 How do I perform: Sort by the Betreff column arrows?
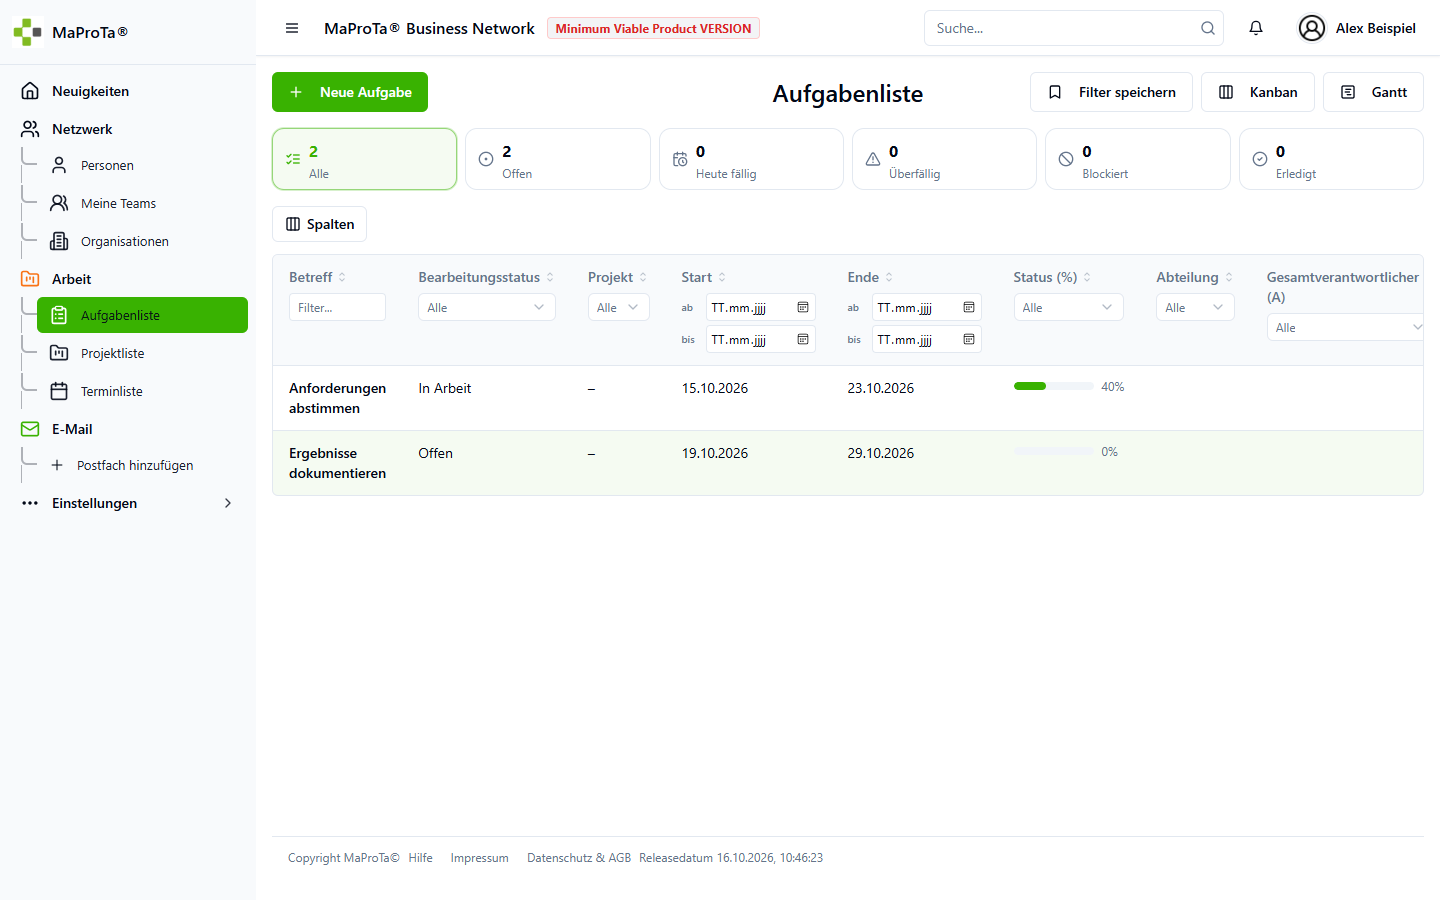tap(342, 277)
